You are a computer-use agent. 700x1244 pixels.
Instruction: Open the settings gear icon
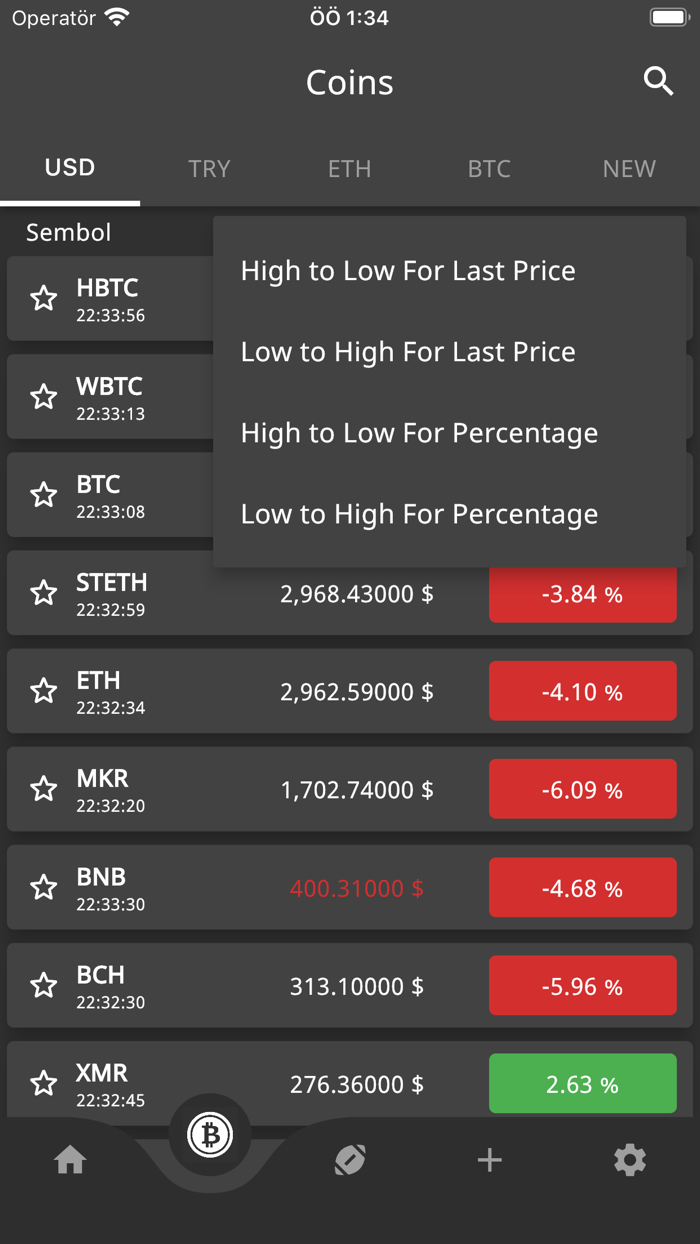pos(629,1160)
